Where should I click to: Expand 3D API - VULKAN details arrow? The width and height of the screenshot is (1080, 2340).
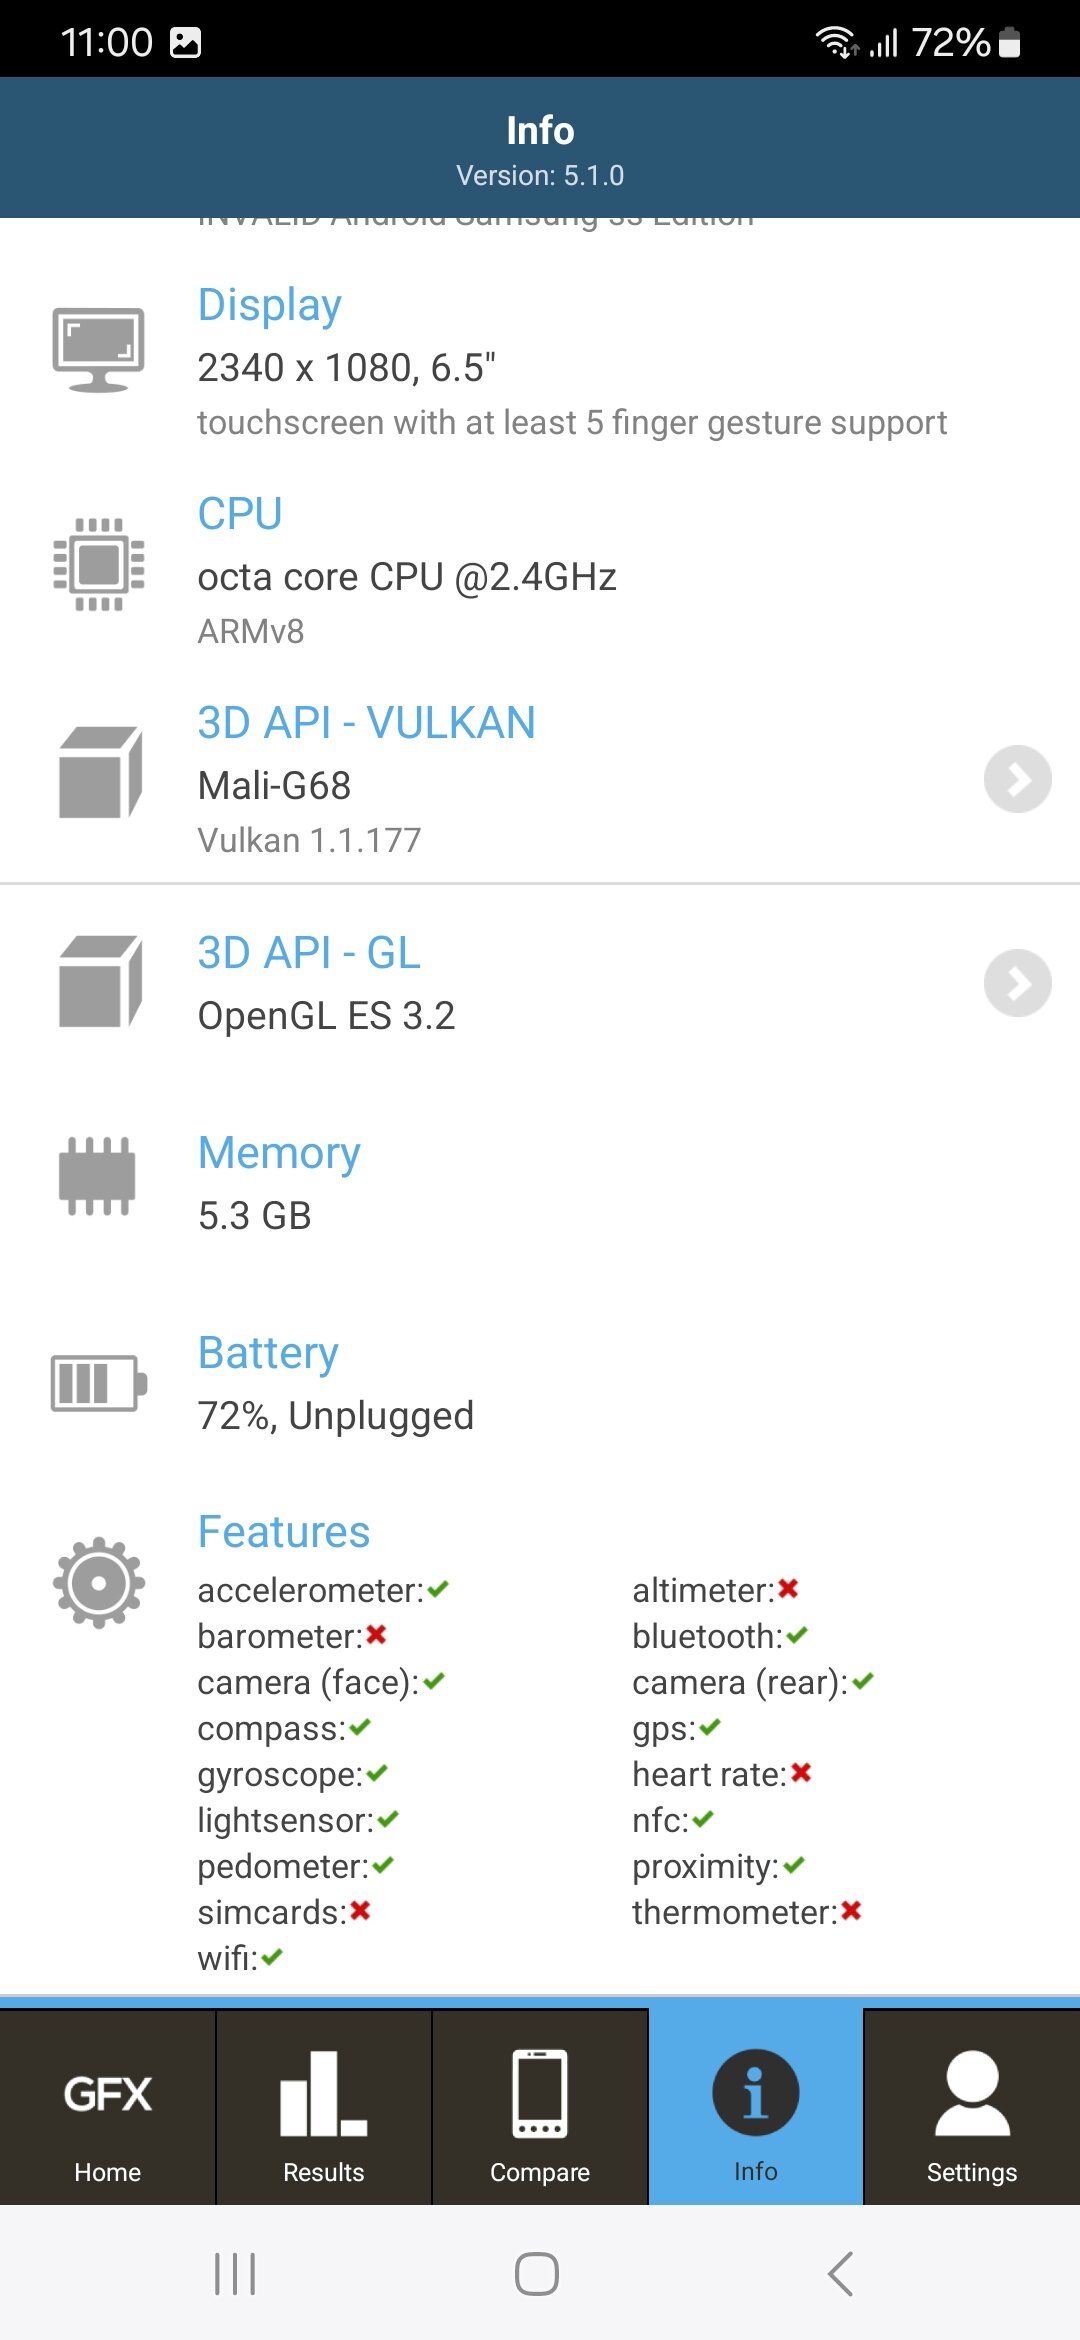click(1017, 779)
